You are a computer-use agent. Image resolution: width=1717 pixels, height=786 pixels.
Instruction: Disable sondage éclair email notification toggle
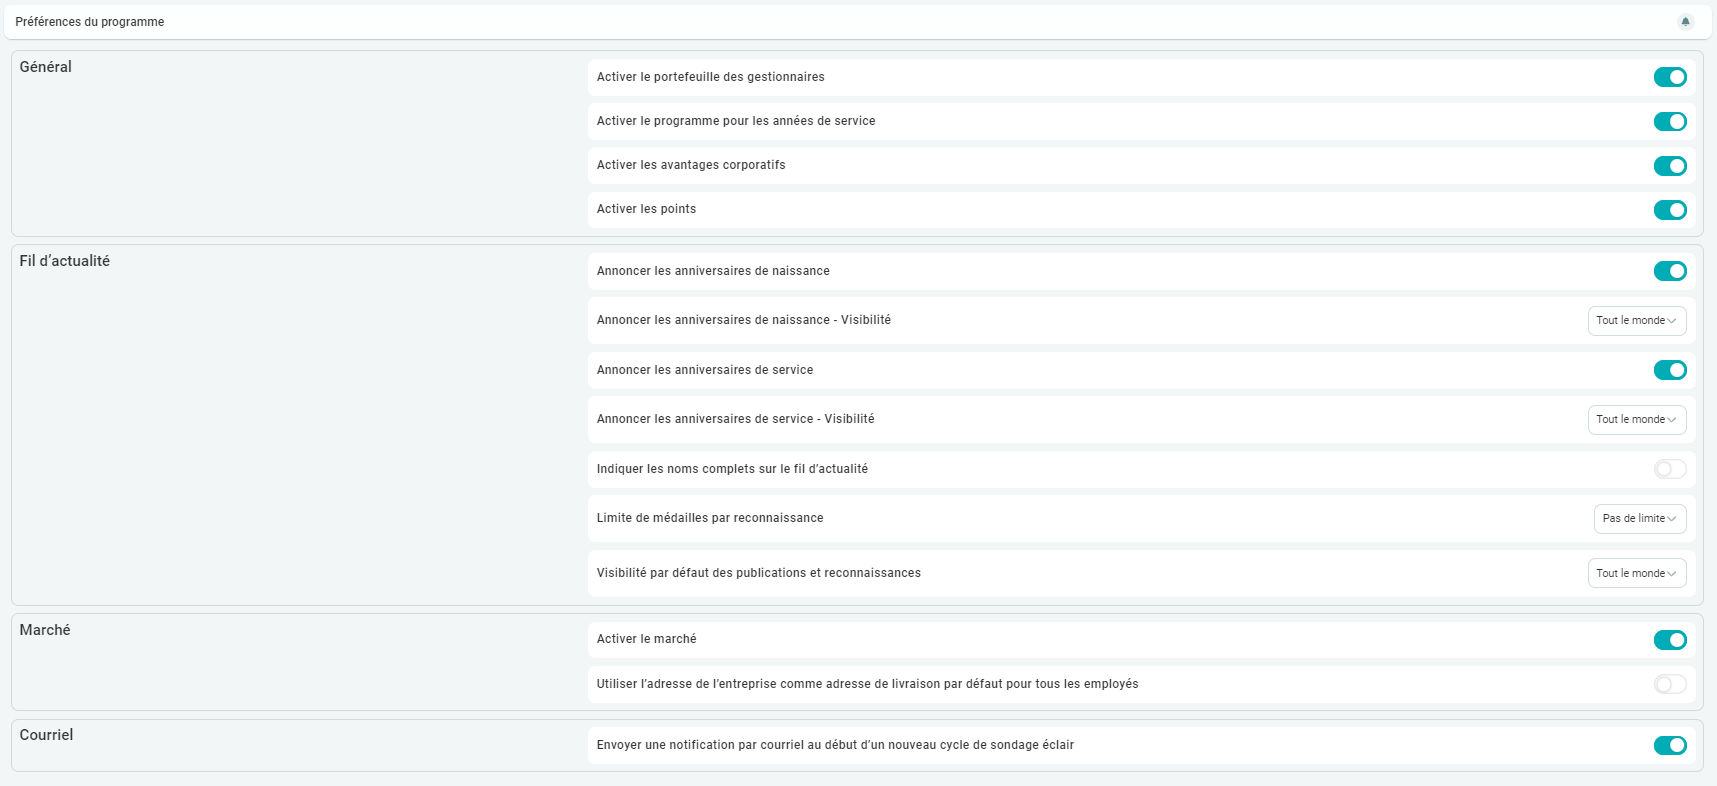[x=1669, y=745]
